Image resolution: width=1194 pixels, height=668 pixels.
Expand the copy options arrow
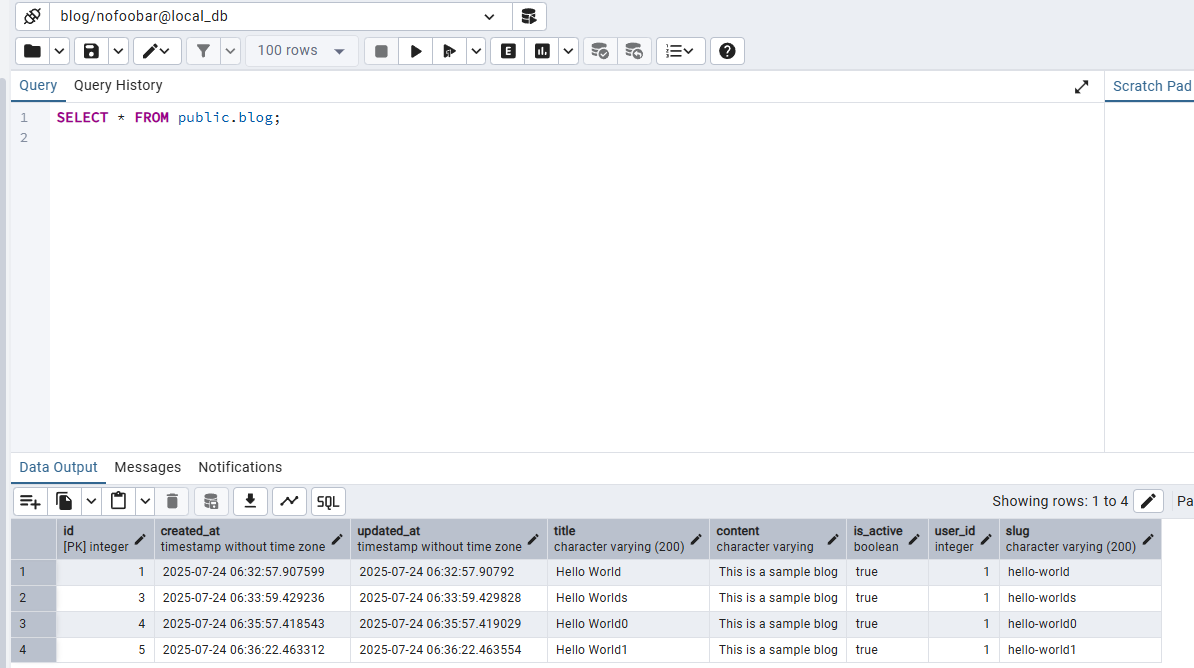[91, 501]
